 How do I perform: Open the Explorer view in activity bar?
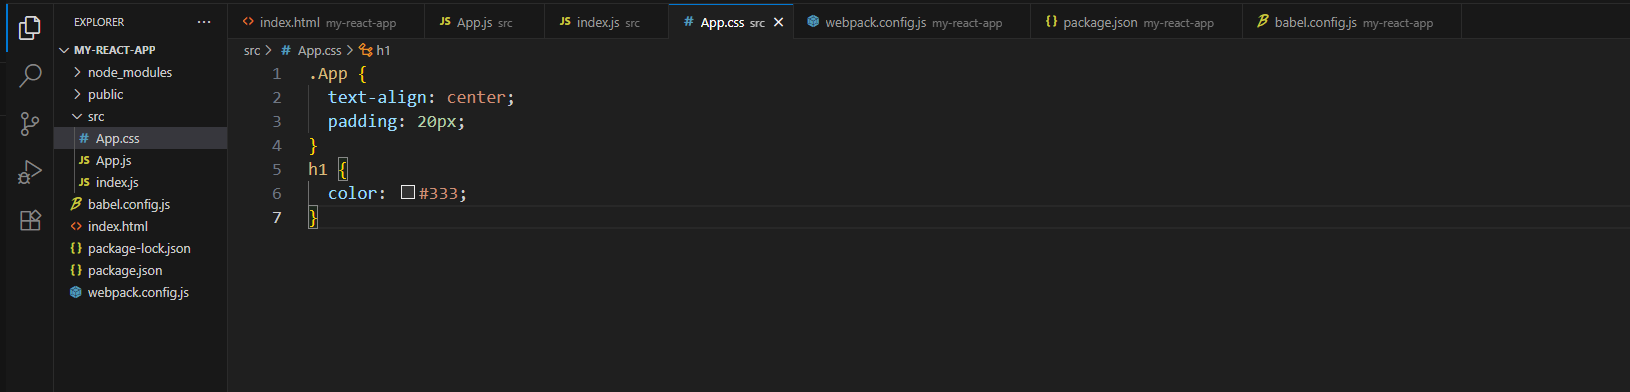pos(30,28)
